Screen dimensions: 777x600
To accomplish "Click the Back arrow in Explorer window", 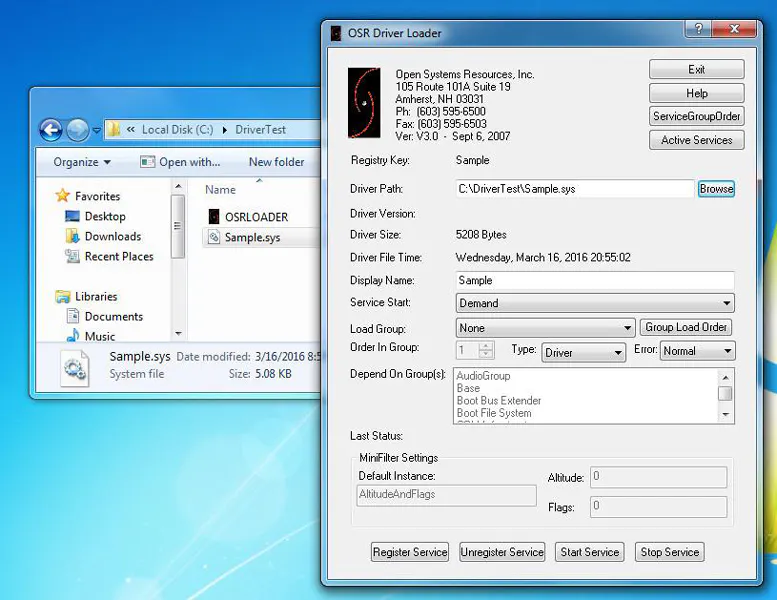I will 51,130.
